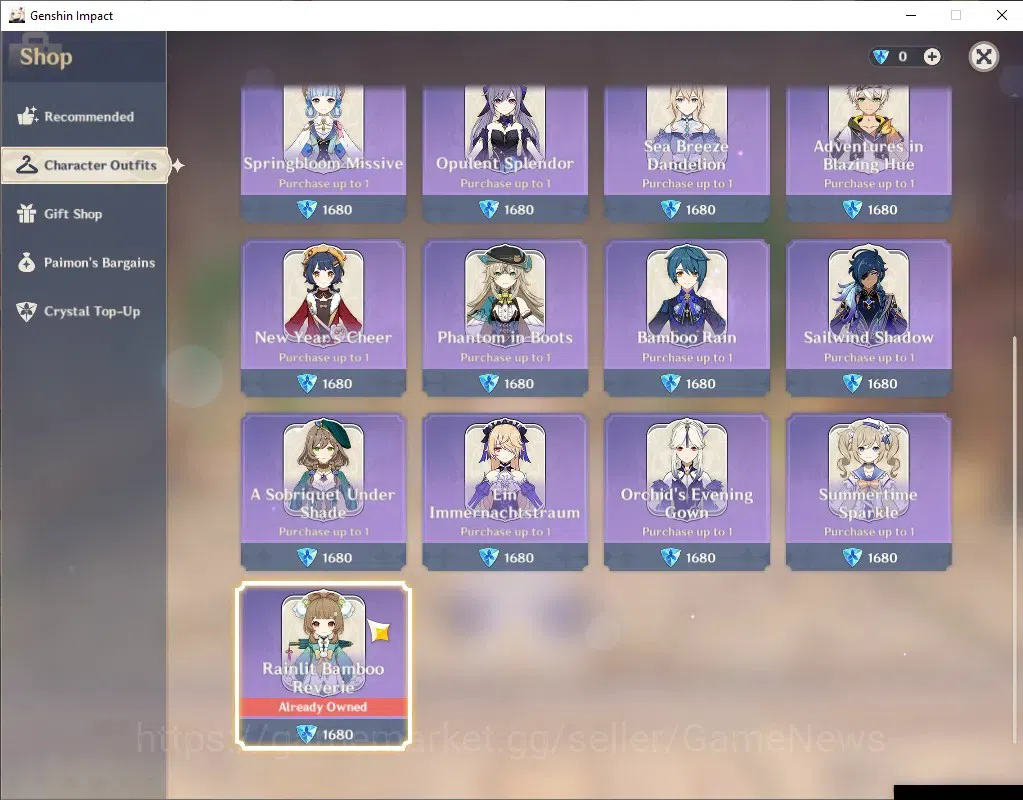Screen dimensions: 1023x800
Task: Click the gift box icon
Action: pyautogui.click(x=27, y=213)
